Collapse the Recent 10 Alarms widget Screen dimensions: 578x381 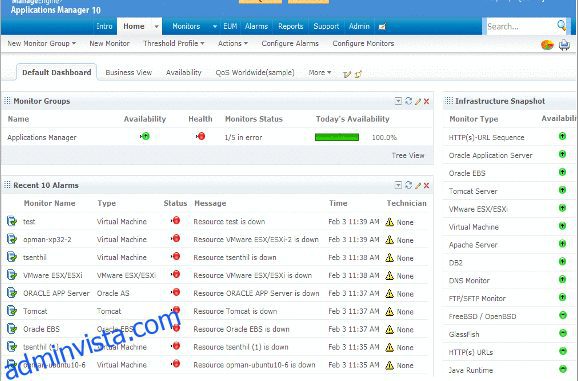(398, 185)
